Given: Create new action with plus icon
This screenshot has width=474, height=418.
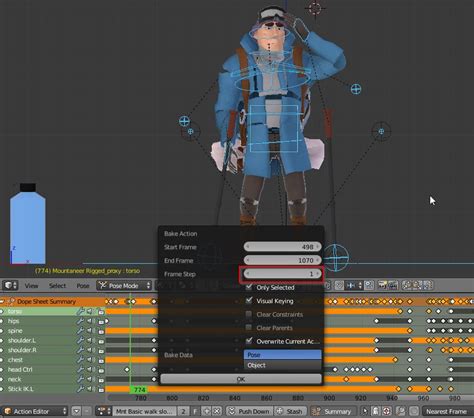Looking at the screenshot, I should (206, 411).
